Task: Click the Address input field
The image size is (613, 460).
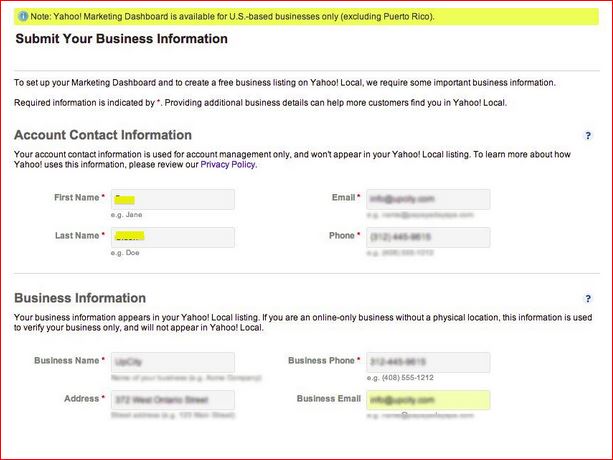Action: [173, 400]
